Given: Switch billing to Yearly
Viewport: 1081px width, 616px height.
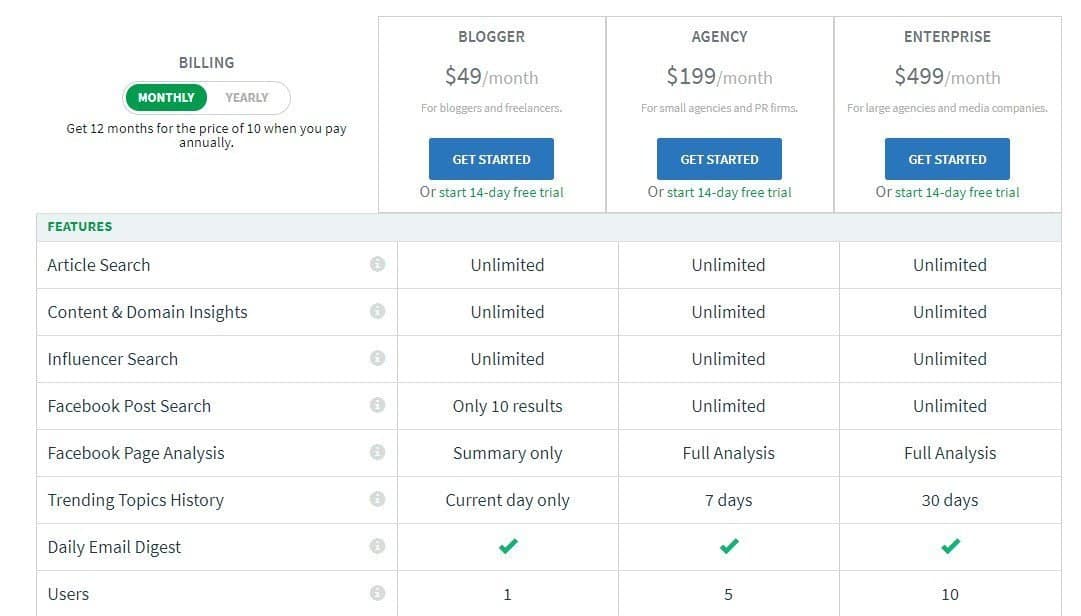Looking at the screenshot, I should [247, 98].
